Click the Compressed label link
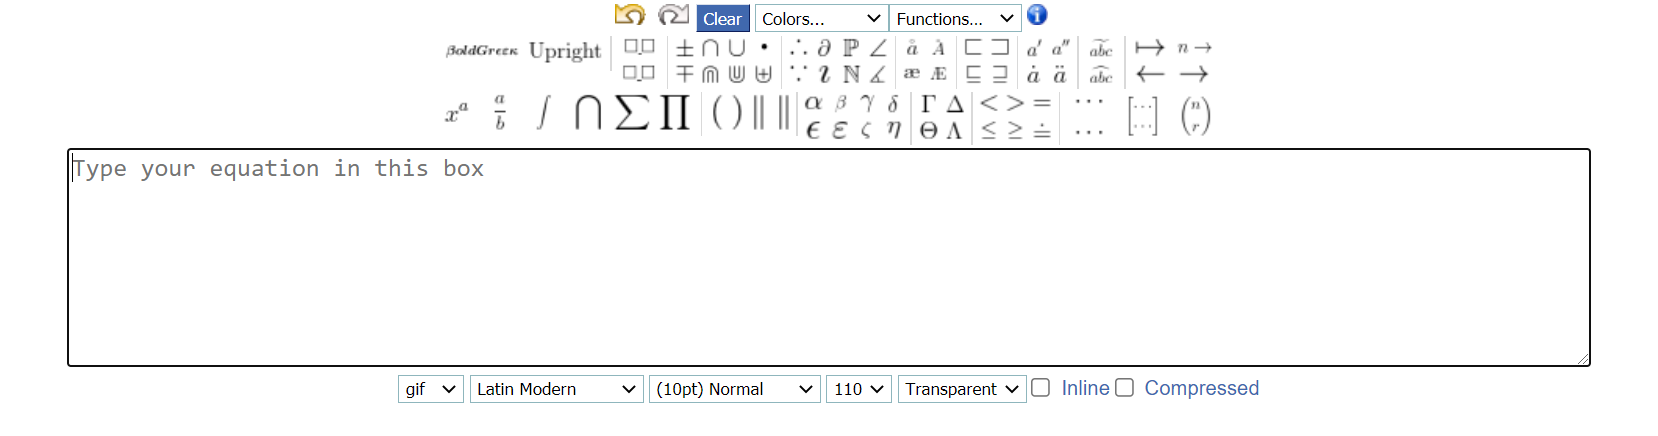The width and height of the screenshot is (1658, 436). point(1202,388)
